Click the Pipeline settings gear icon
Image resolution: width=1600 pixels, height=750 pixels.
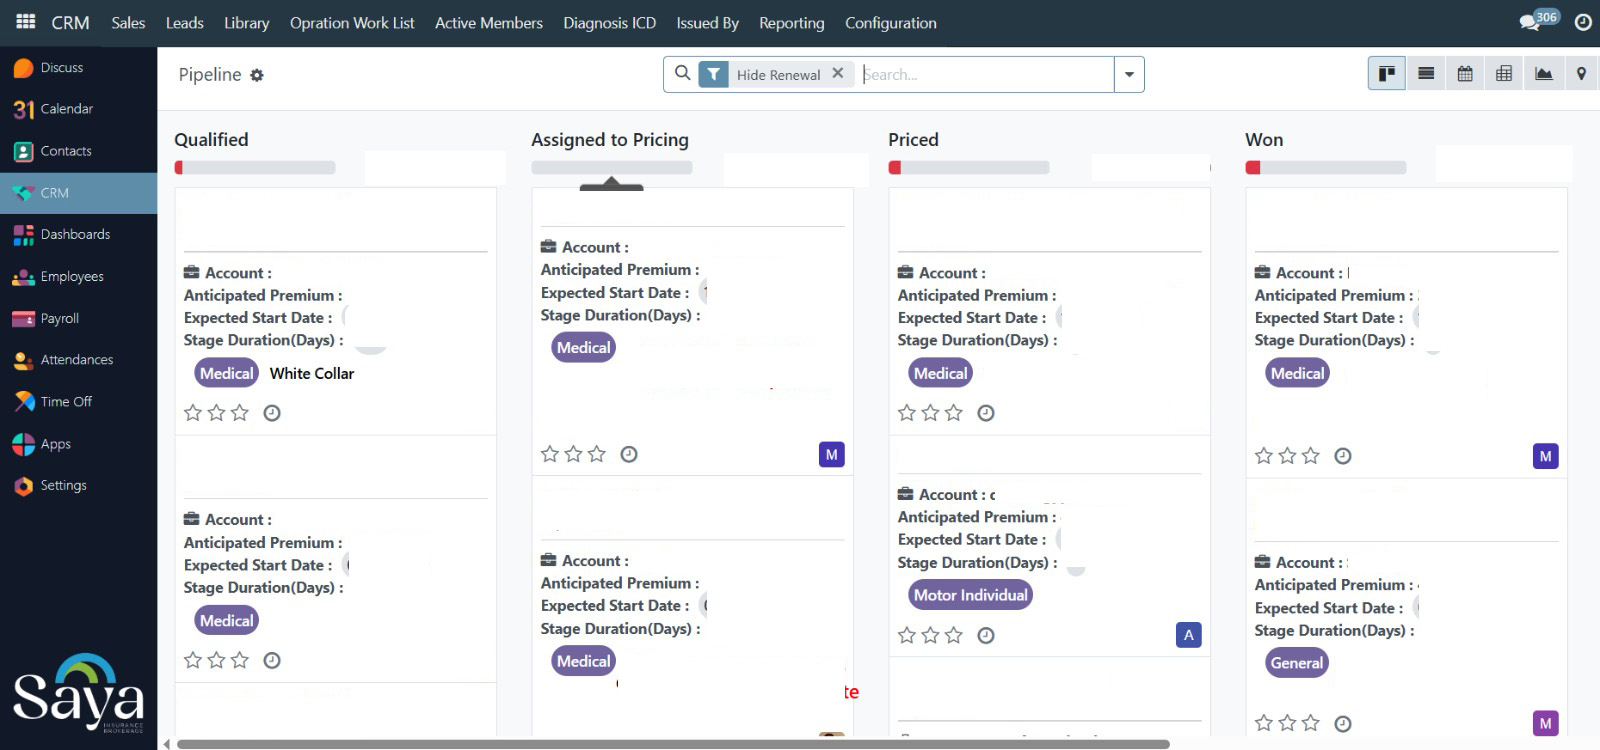click(257, 75)
